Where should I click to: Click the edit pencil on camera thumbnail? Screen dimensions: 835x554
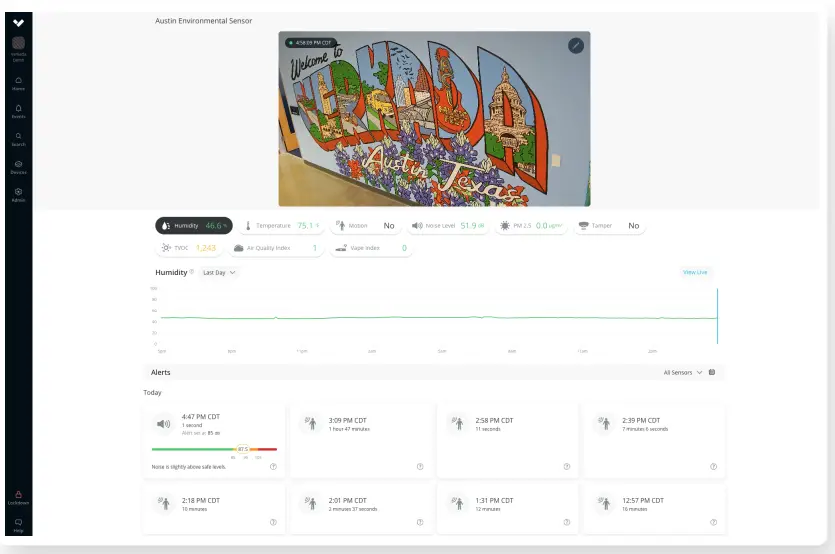pos(576,46)
